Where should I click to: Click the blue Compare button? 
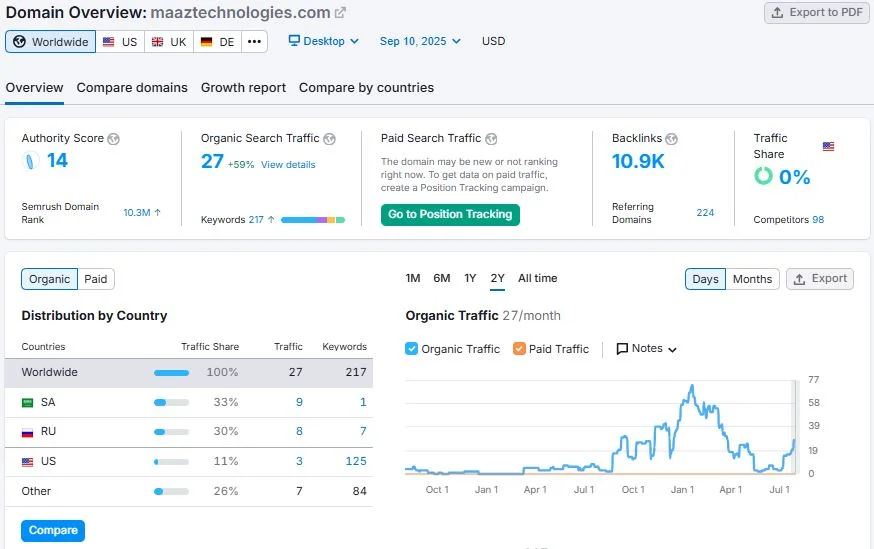point(53,531)
